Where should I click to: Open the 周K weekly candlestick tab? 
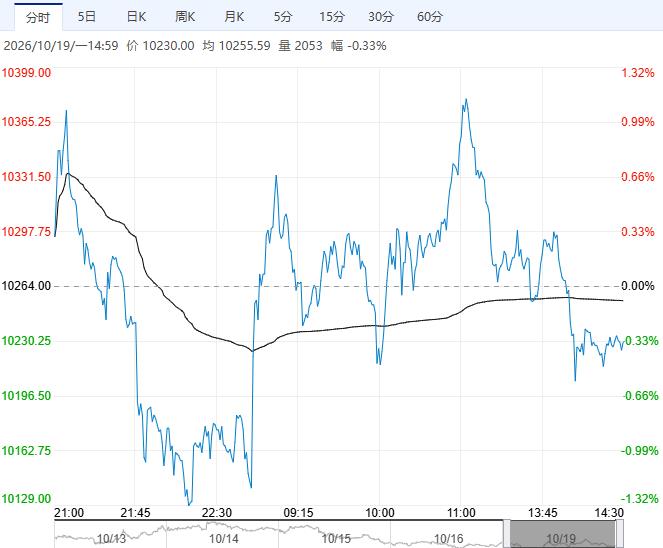pyautogui.click(x=185, y=17)
